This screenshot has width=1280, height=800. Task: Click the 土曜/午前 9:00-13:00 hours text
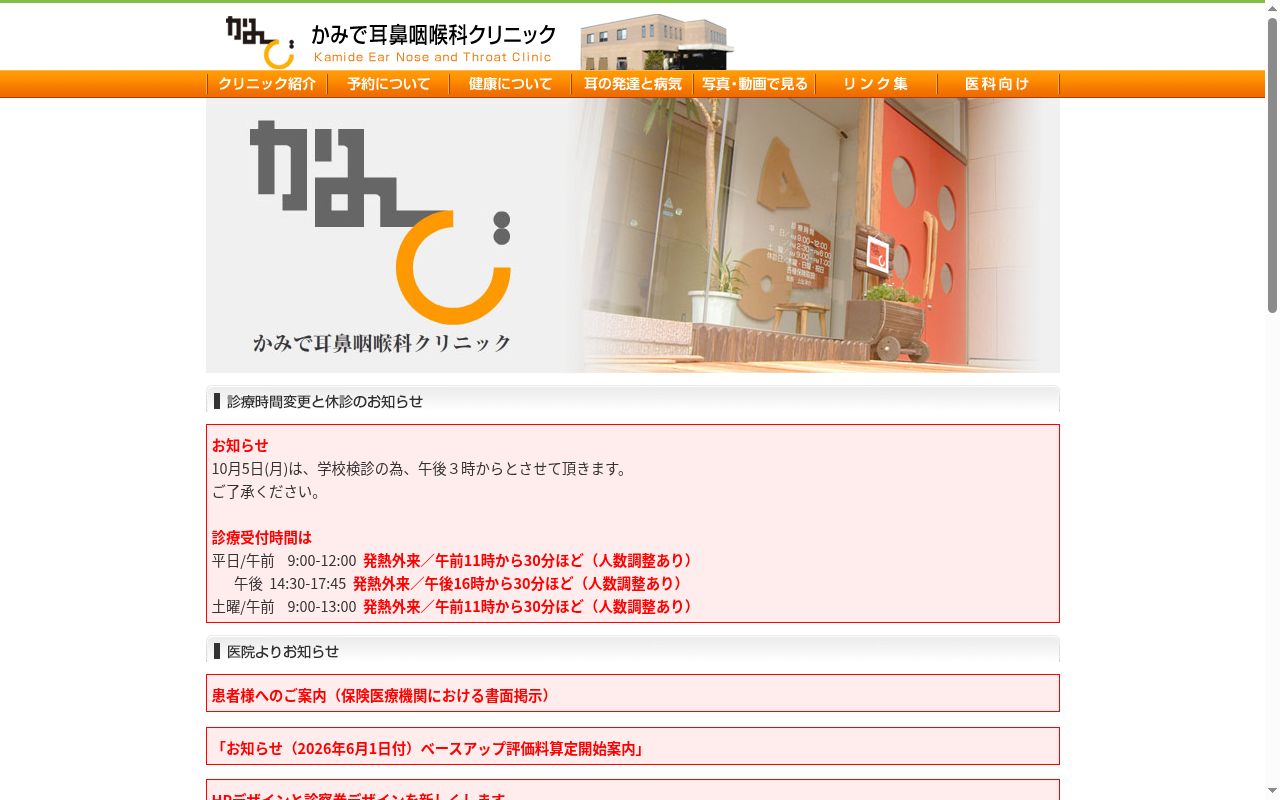click(x=284, y=606)
